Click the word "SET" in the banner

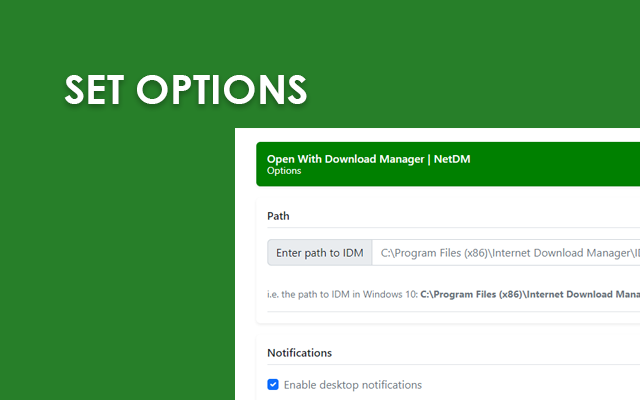(96, 89)
